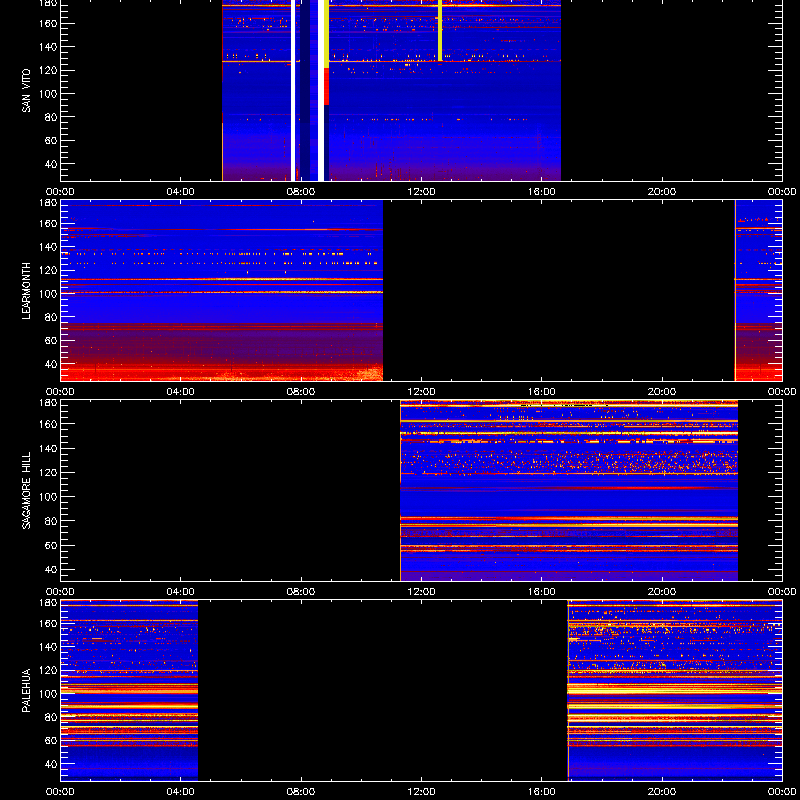Click the 160 frequency label on San Vito axis
The width and height of the screenshot is (800, 800).
48,23
